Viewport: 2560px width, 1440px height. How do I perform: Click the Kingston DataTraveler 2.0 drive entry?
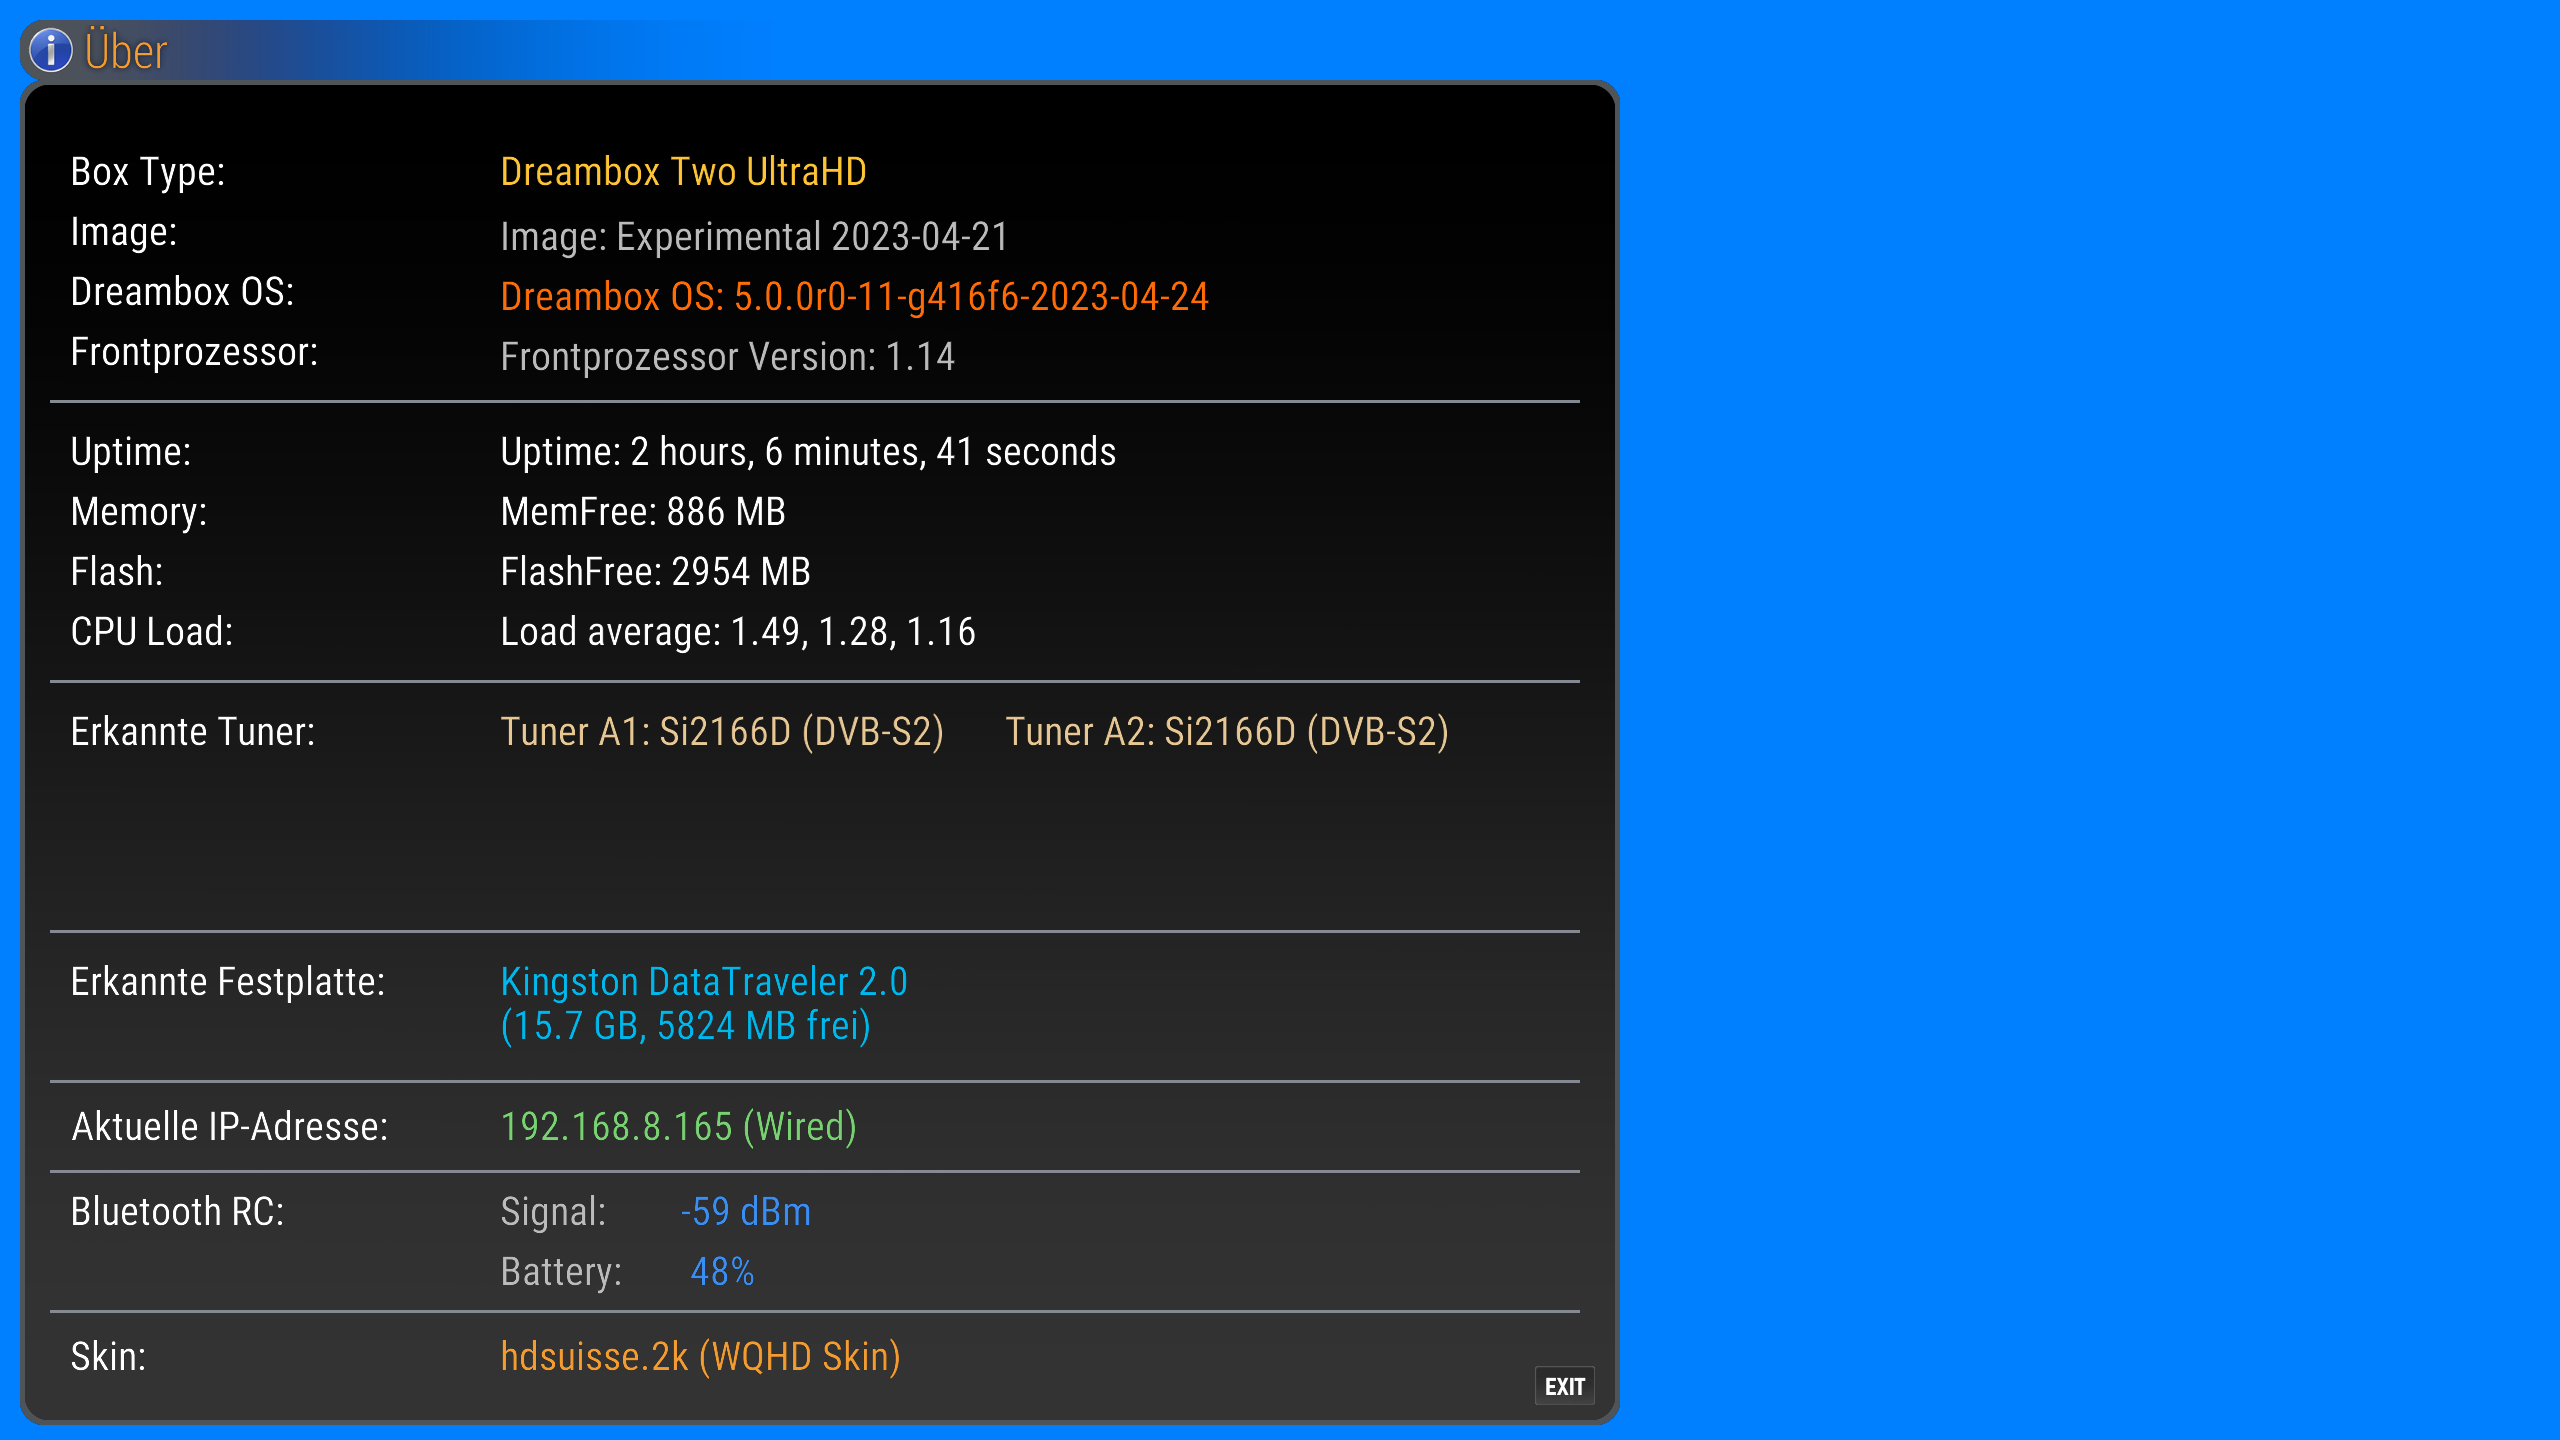tap(703, 982)
